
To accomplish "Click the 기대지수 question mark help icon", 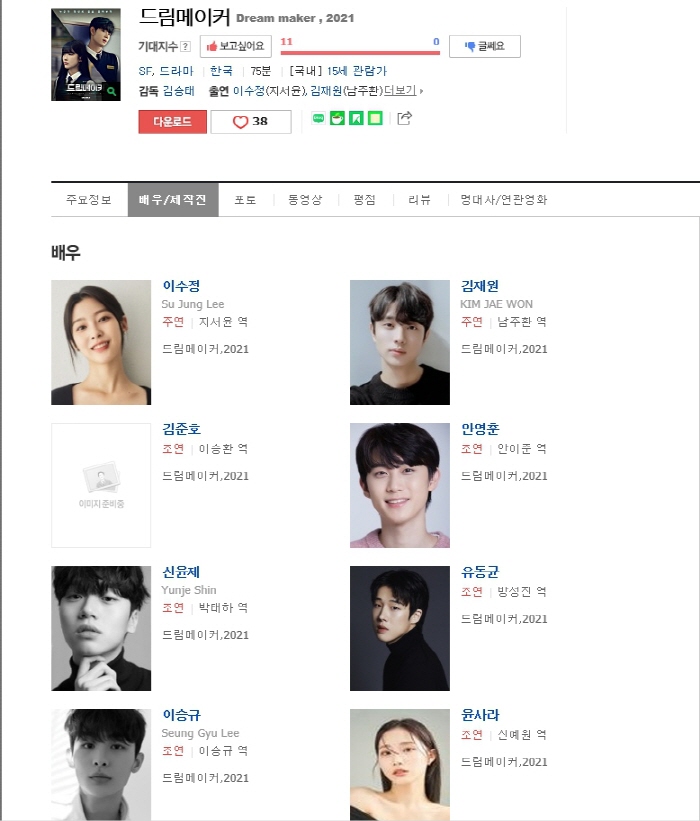I will point(185,47).
